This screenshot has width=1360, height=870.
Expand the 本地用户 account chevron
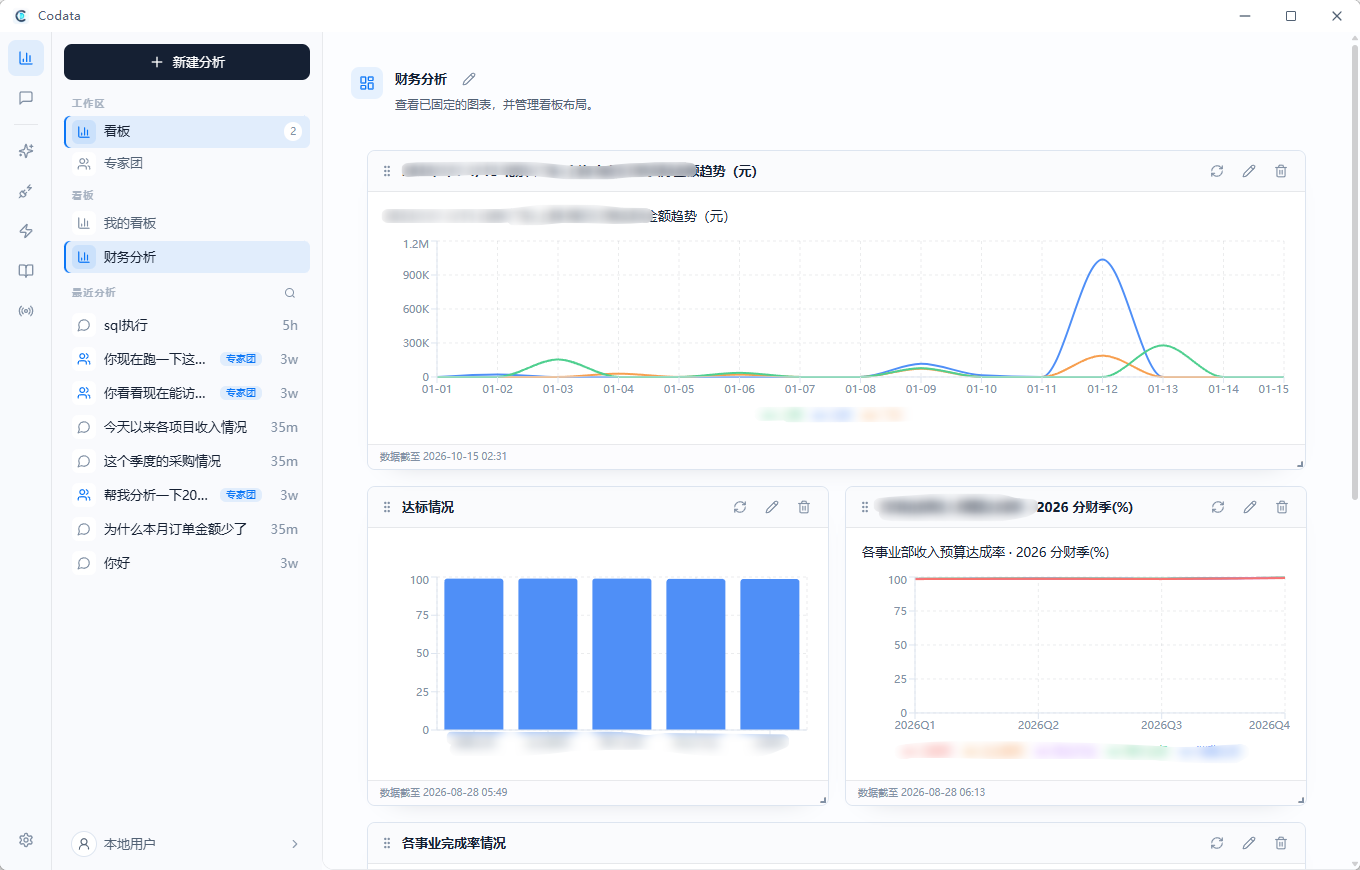(x=295, y=844)
